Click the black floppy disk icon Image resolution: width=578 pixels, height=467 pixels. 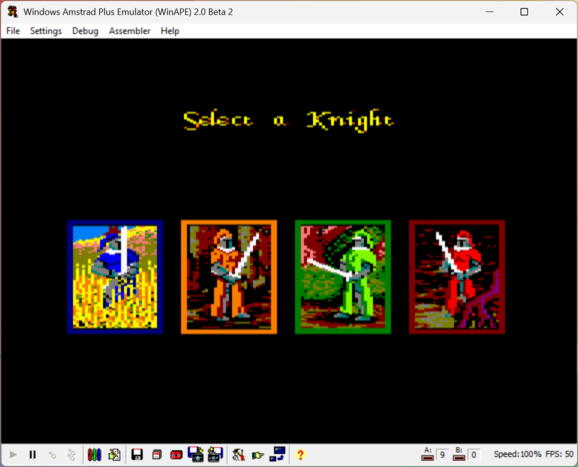tap(137, 455)
